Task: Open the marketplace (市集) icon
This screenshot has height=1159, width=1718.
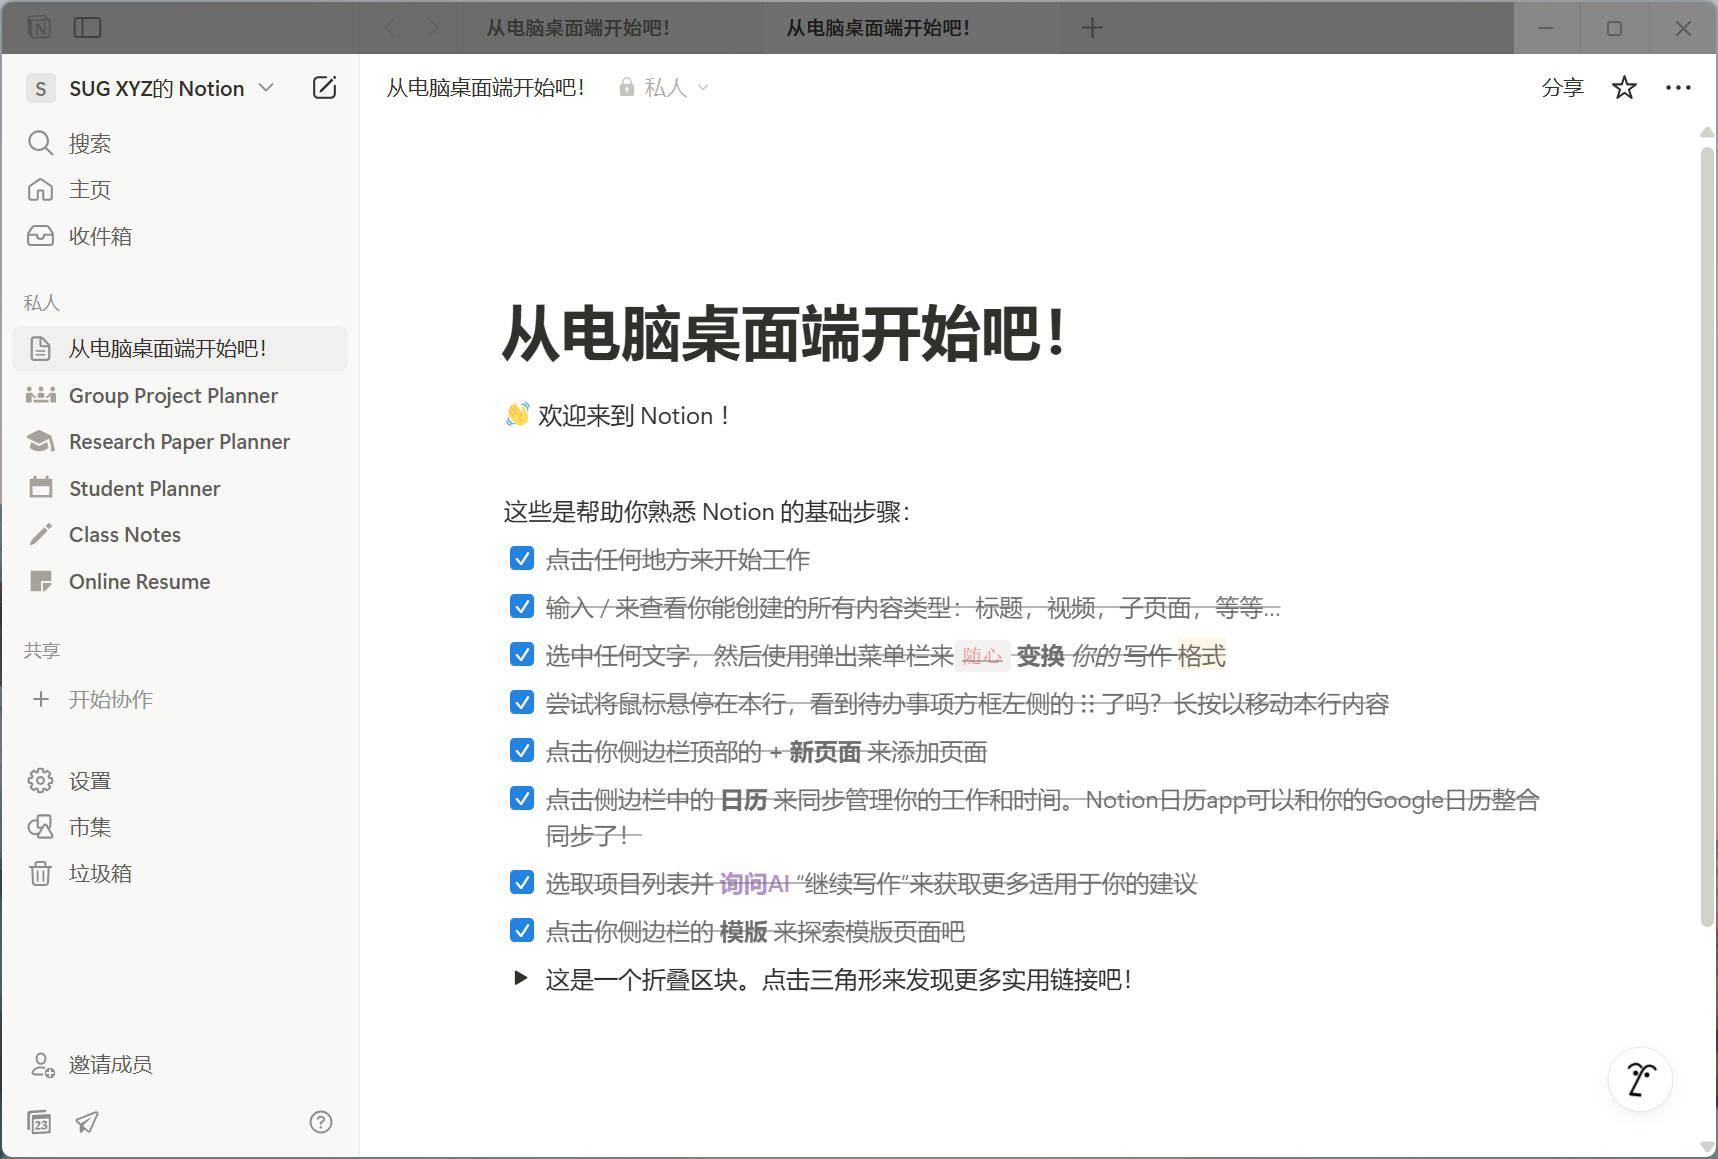Action: pyautogui.click(x=40, y=827)
